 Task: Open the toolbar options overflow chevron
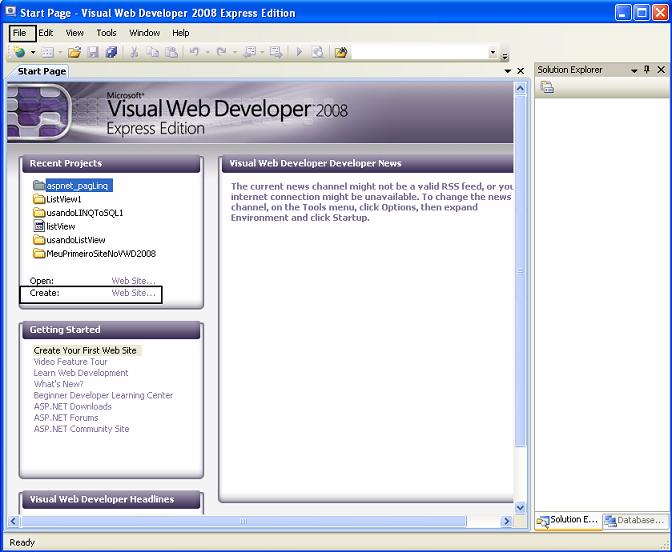[x=505, y=55]
